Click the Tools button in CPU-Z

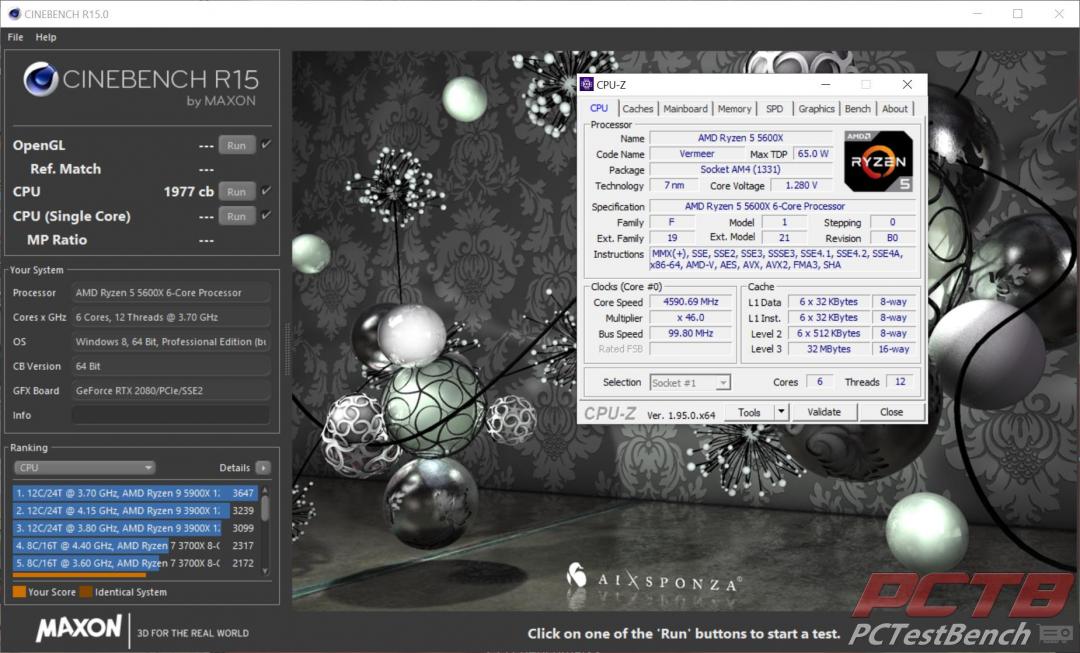coord(749,412)
